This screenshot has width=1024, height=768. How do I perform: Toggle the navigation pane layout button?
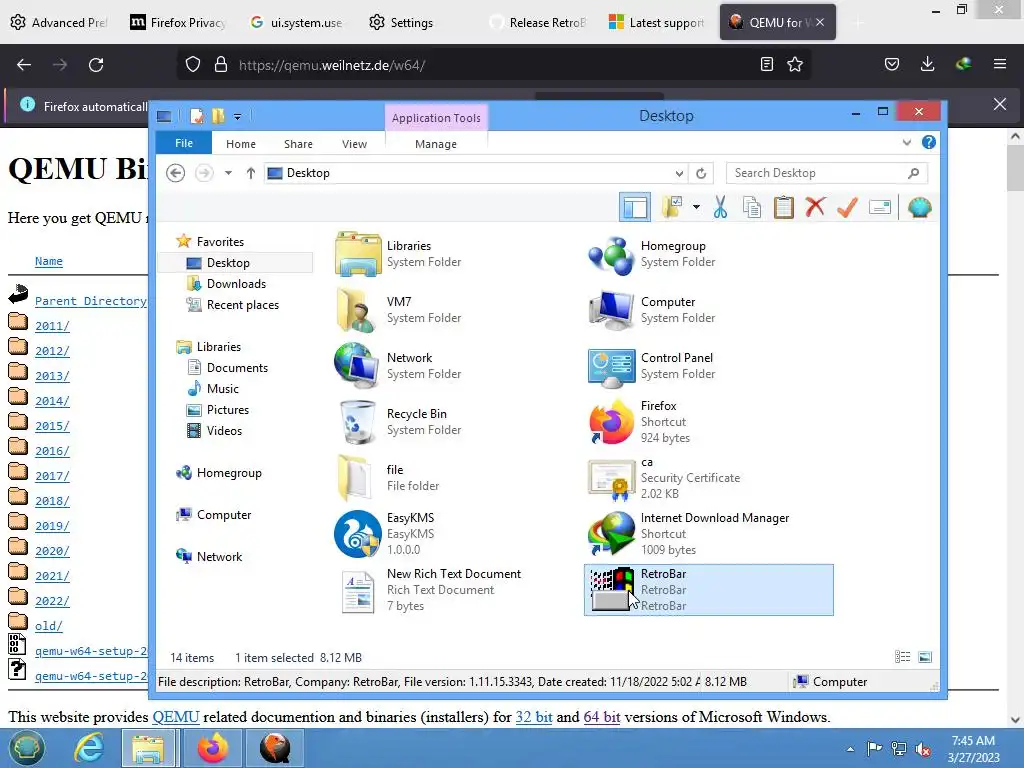[635, 208]
